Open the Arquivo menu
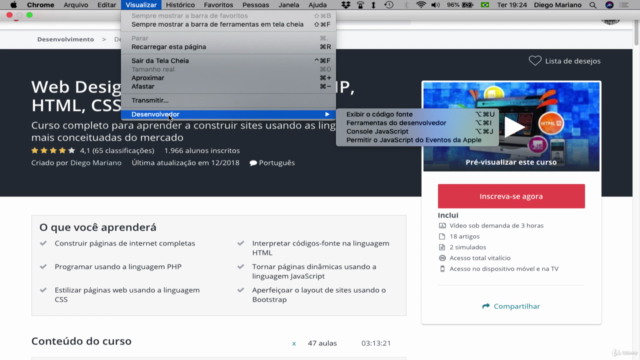Image resolution: width=640 pixels, height=360 pixels. pos(76,5)
